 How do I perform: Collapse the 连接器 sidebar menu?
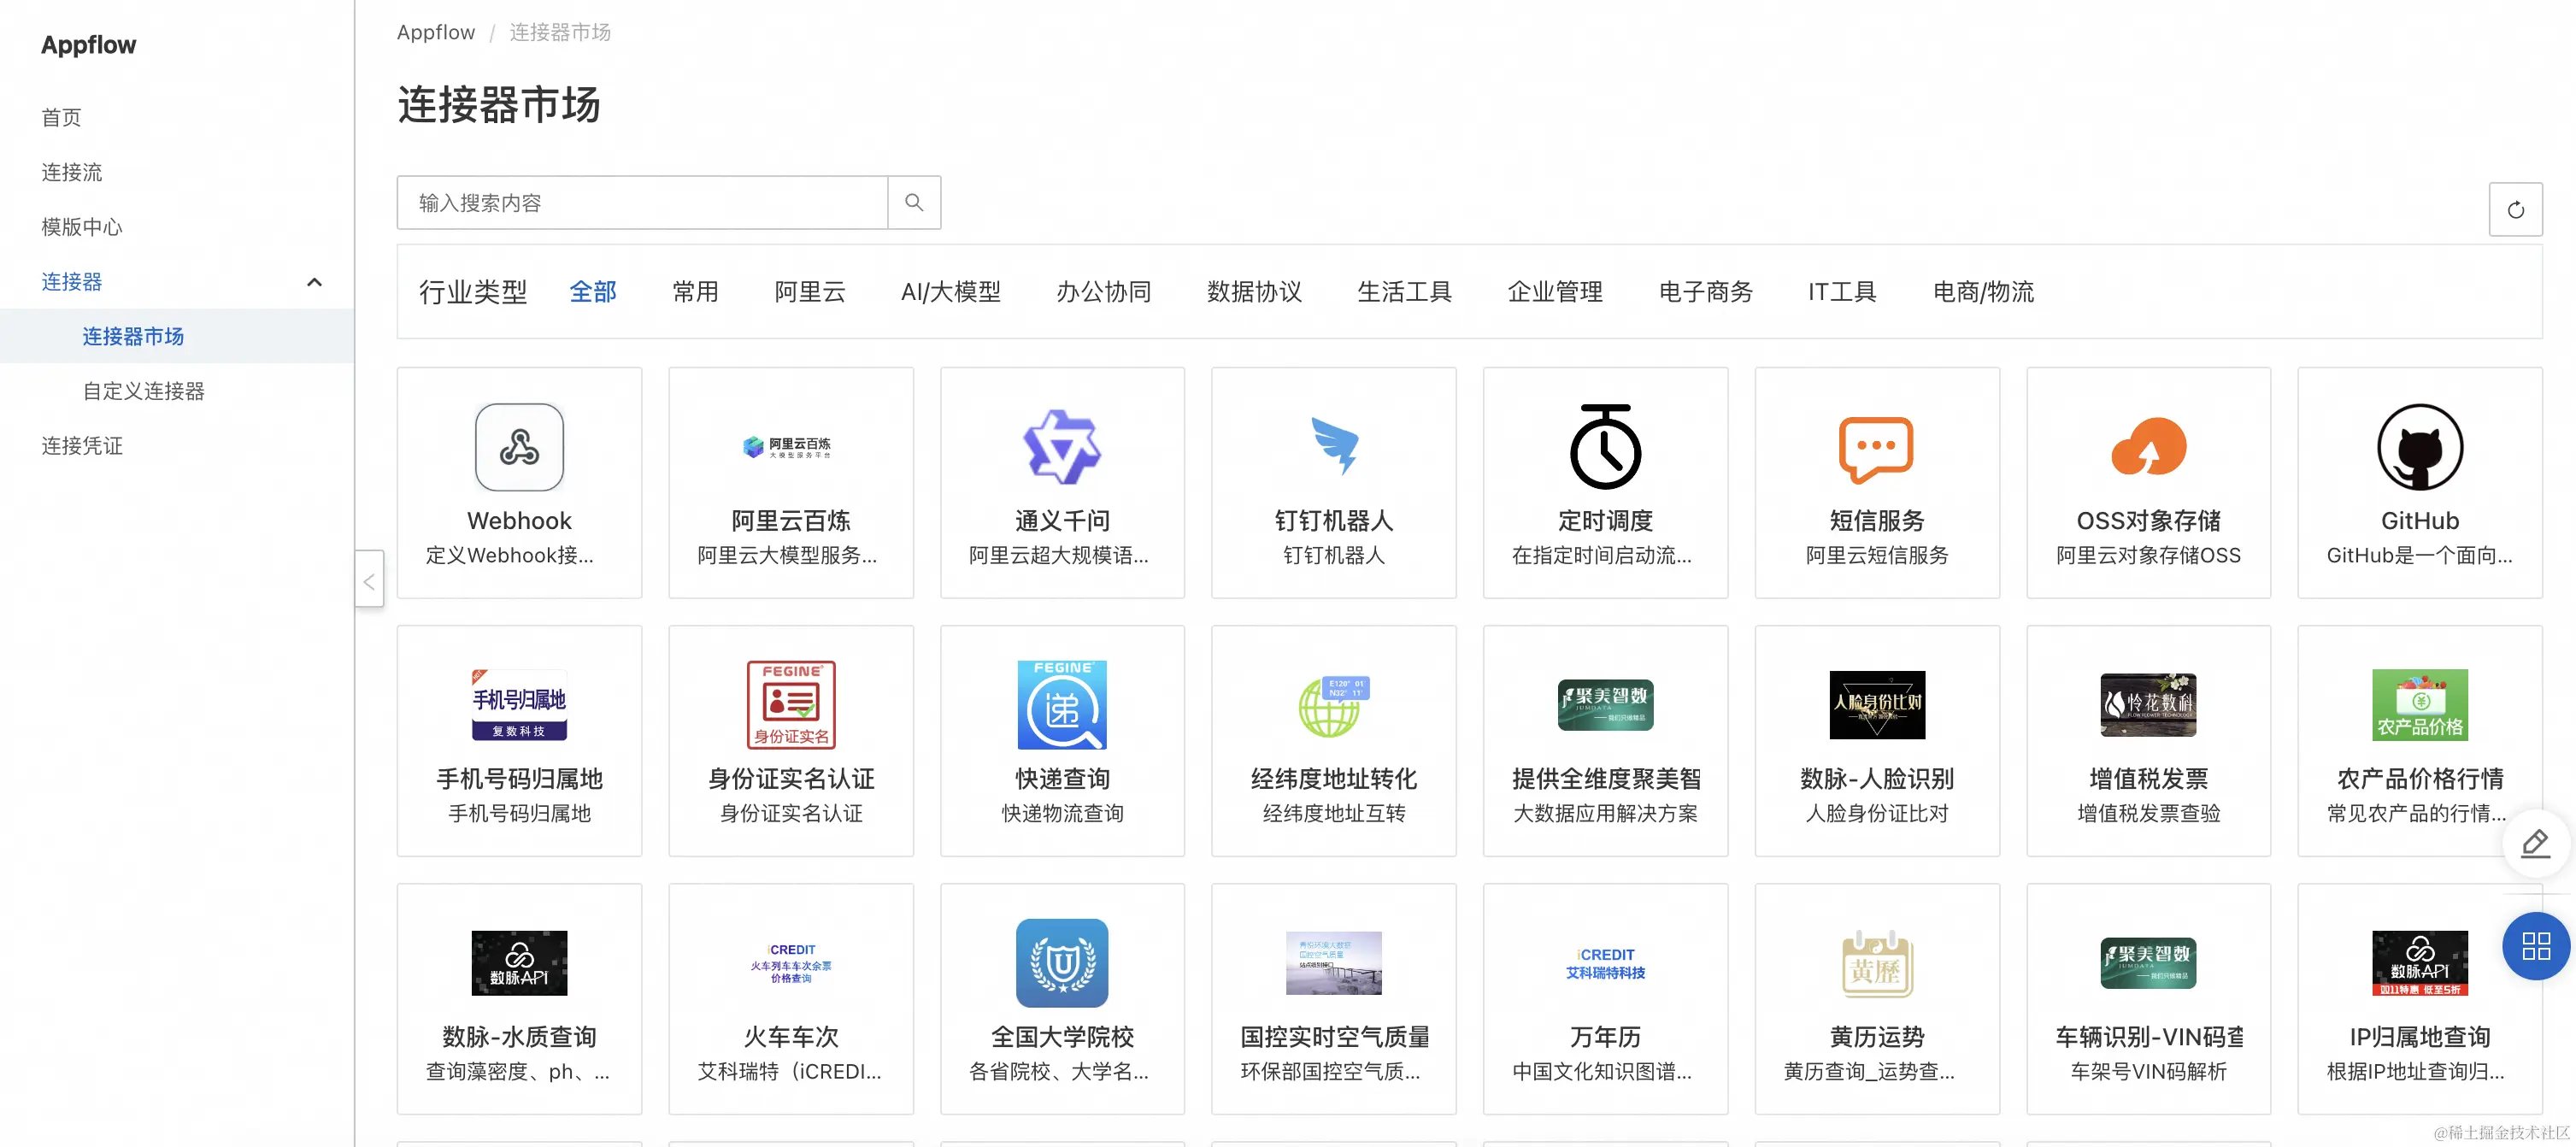[x=314, y=282]
